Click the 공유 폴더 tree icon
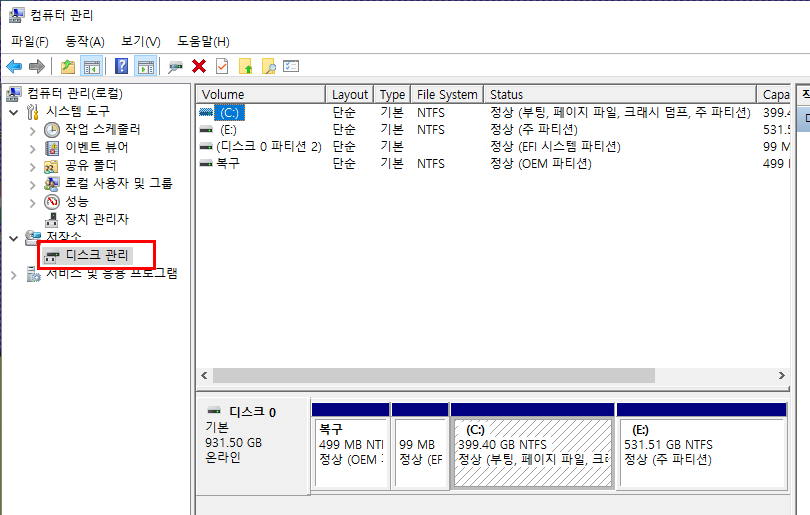 point(51,166)
